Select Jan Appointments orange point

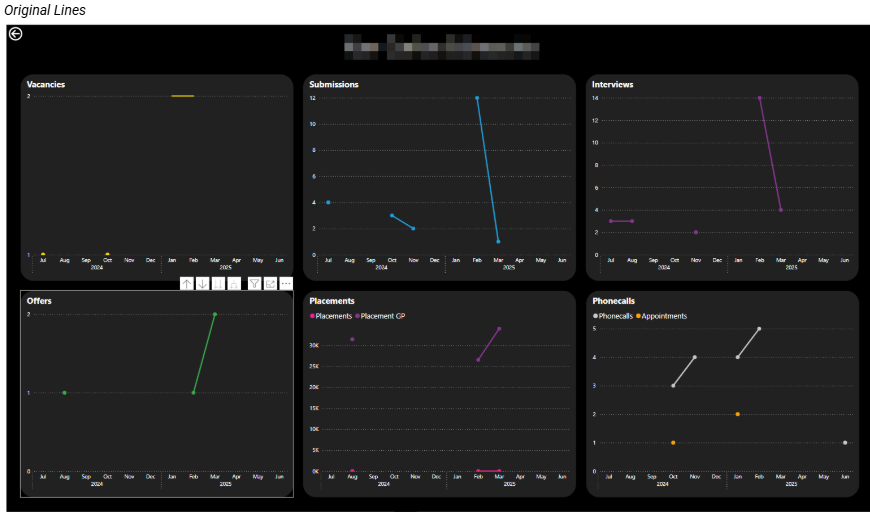(737, 414)
